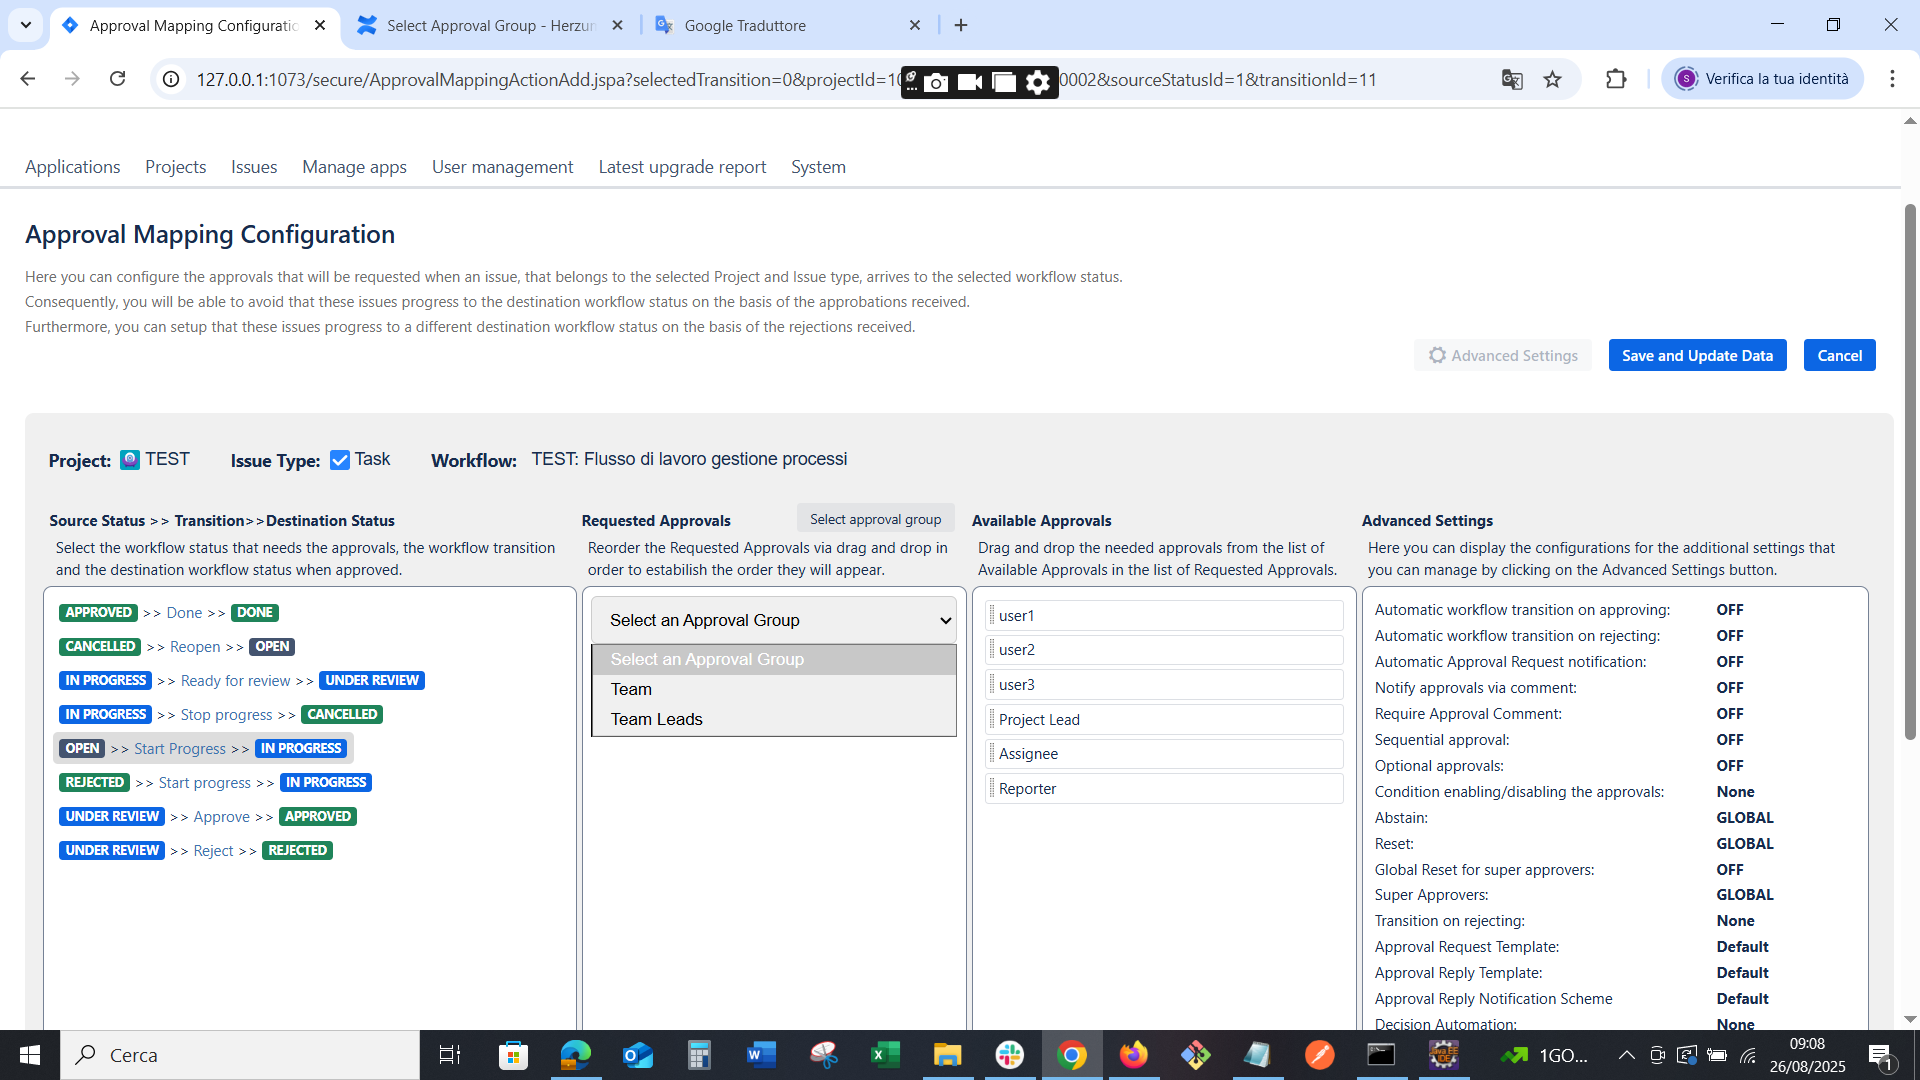Reload the page with refresh icon
The image size is (1920, 1080).
118,79
